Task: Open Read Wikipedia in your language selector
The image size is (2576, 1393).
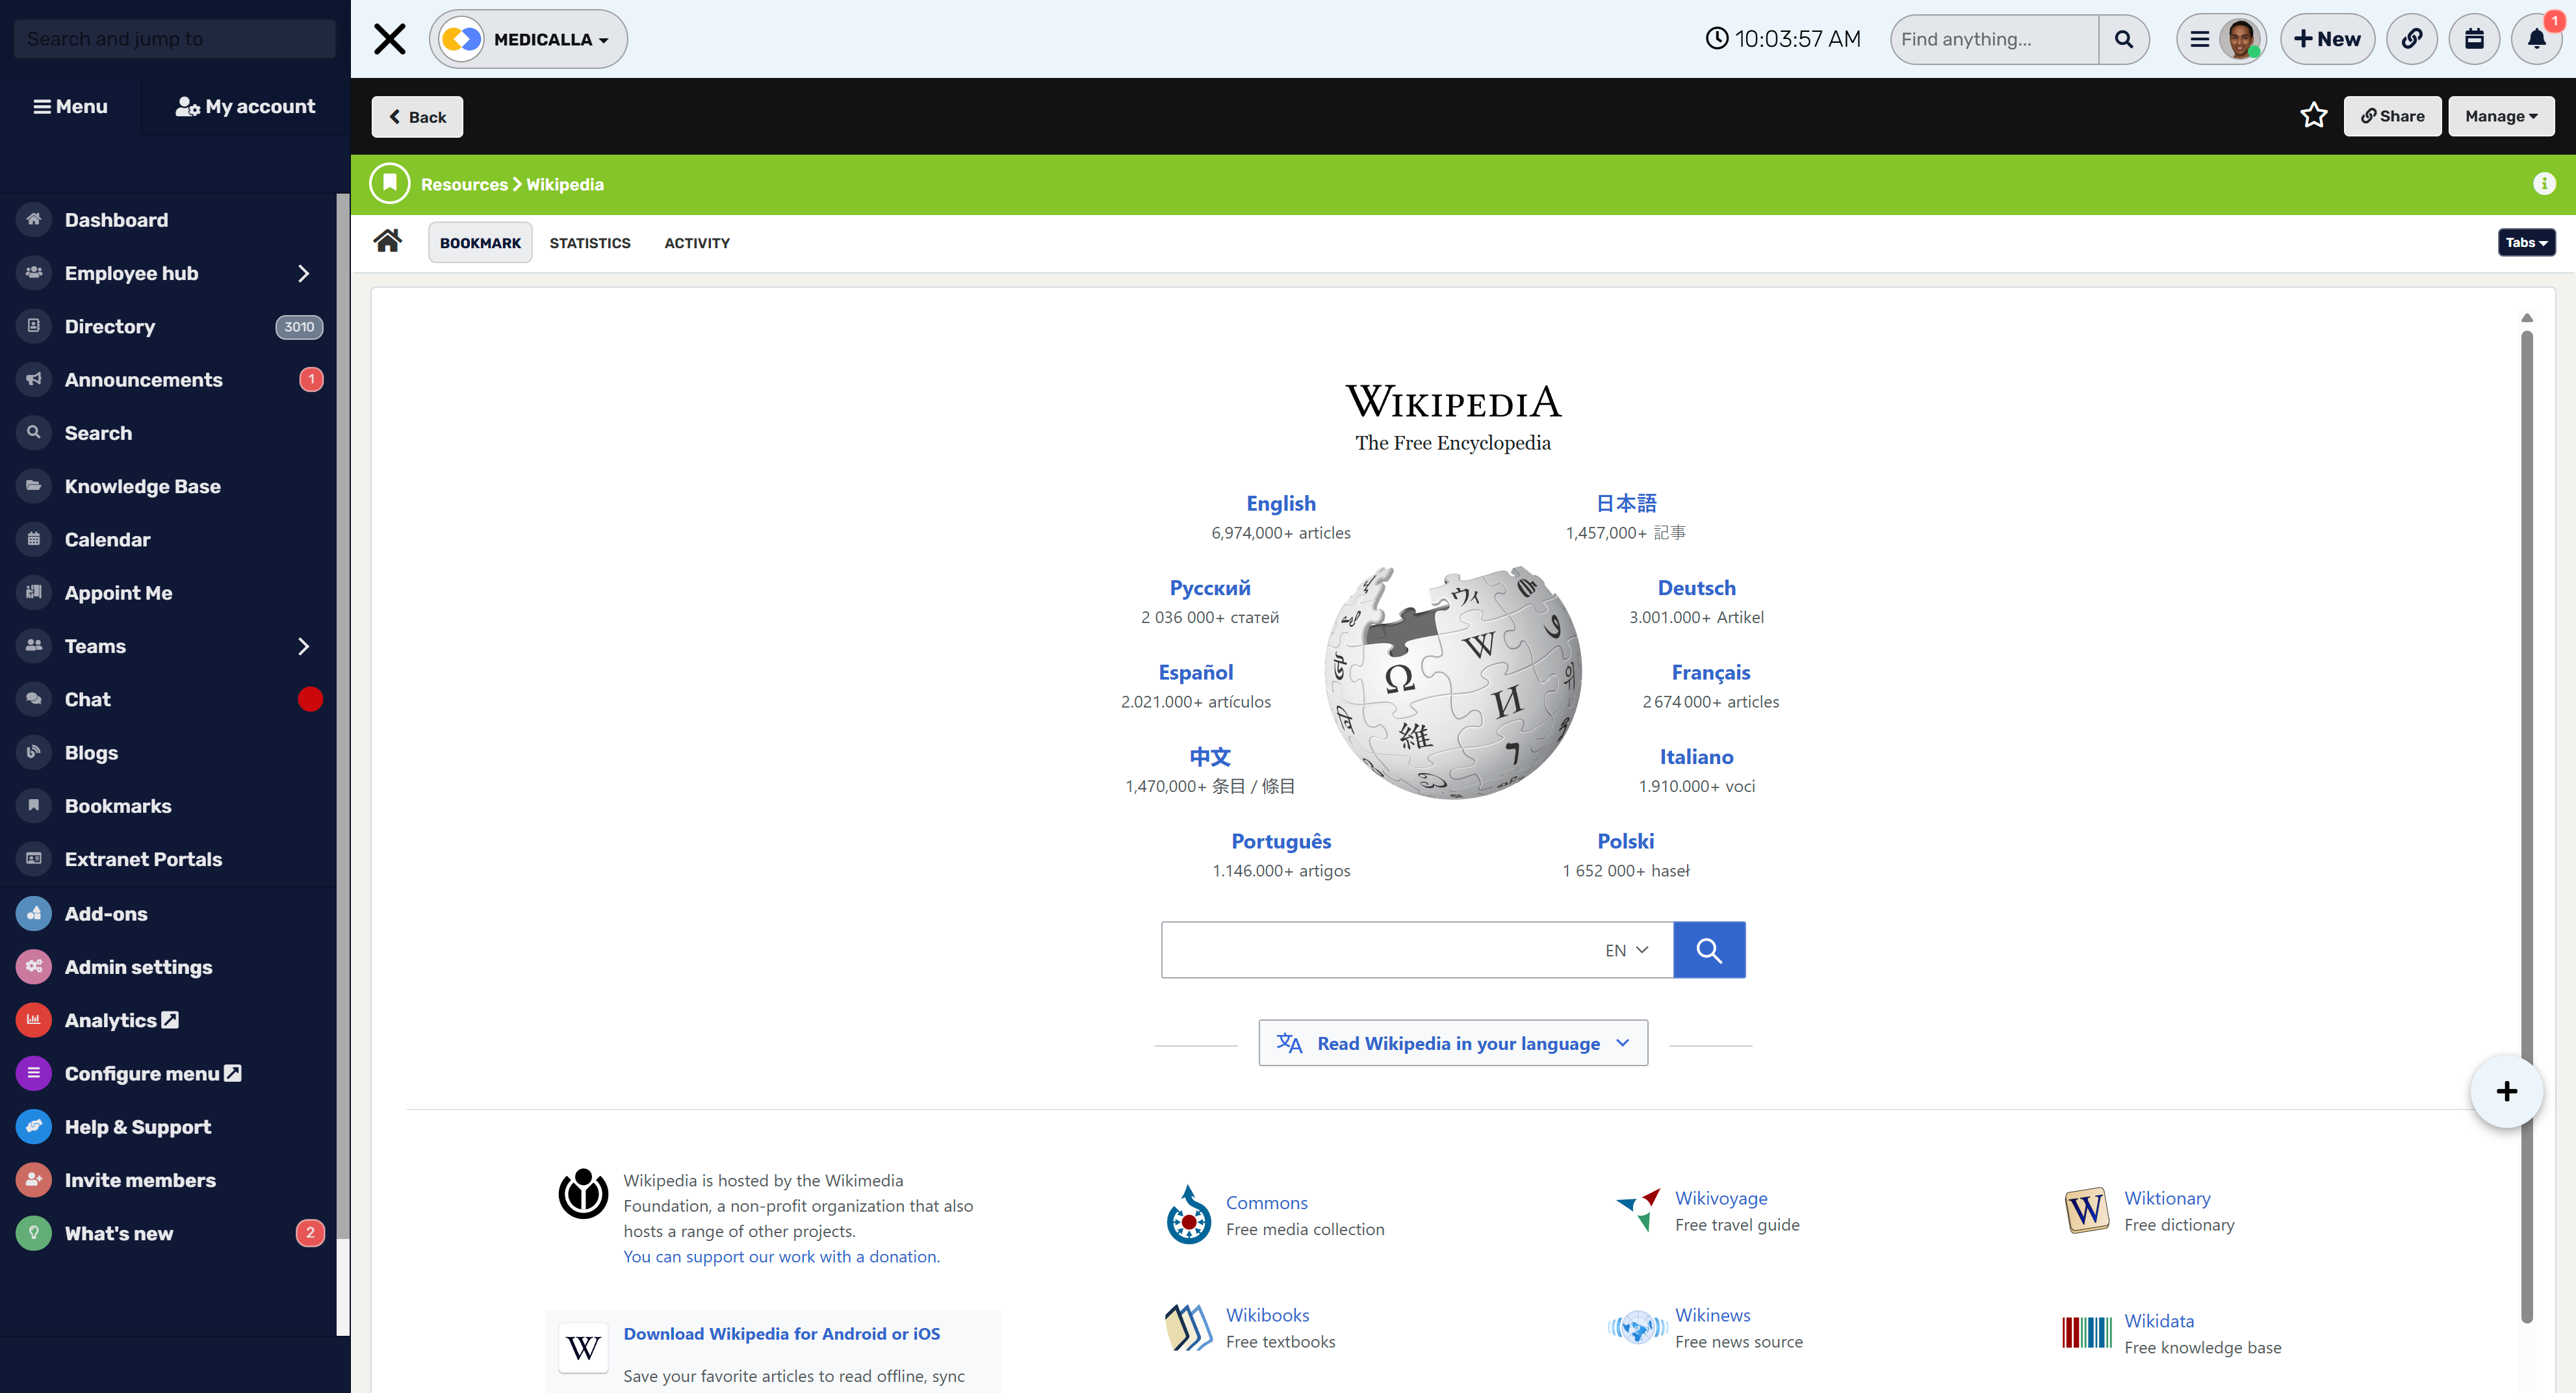Action: (1453, 1043)
